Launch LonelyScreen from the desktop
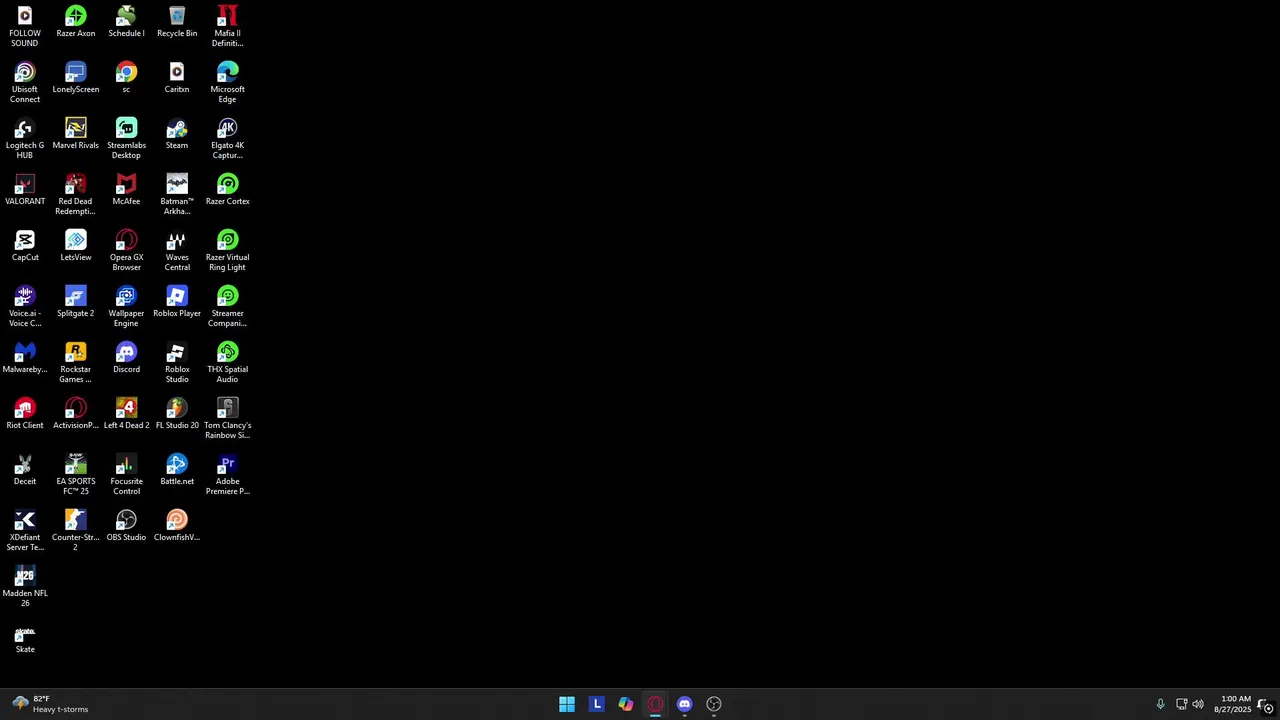This screenshot has width=1280, height=720. click(x=76, y=78)
